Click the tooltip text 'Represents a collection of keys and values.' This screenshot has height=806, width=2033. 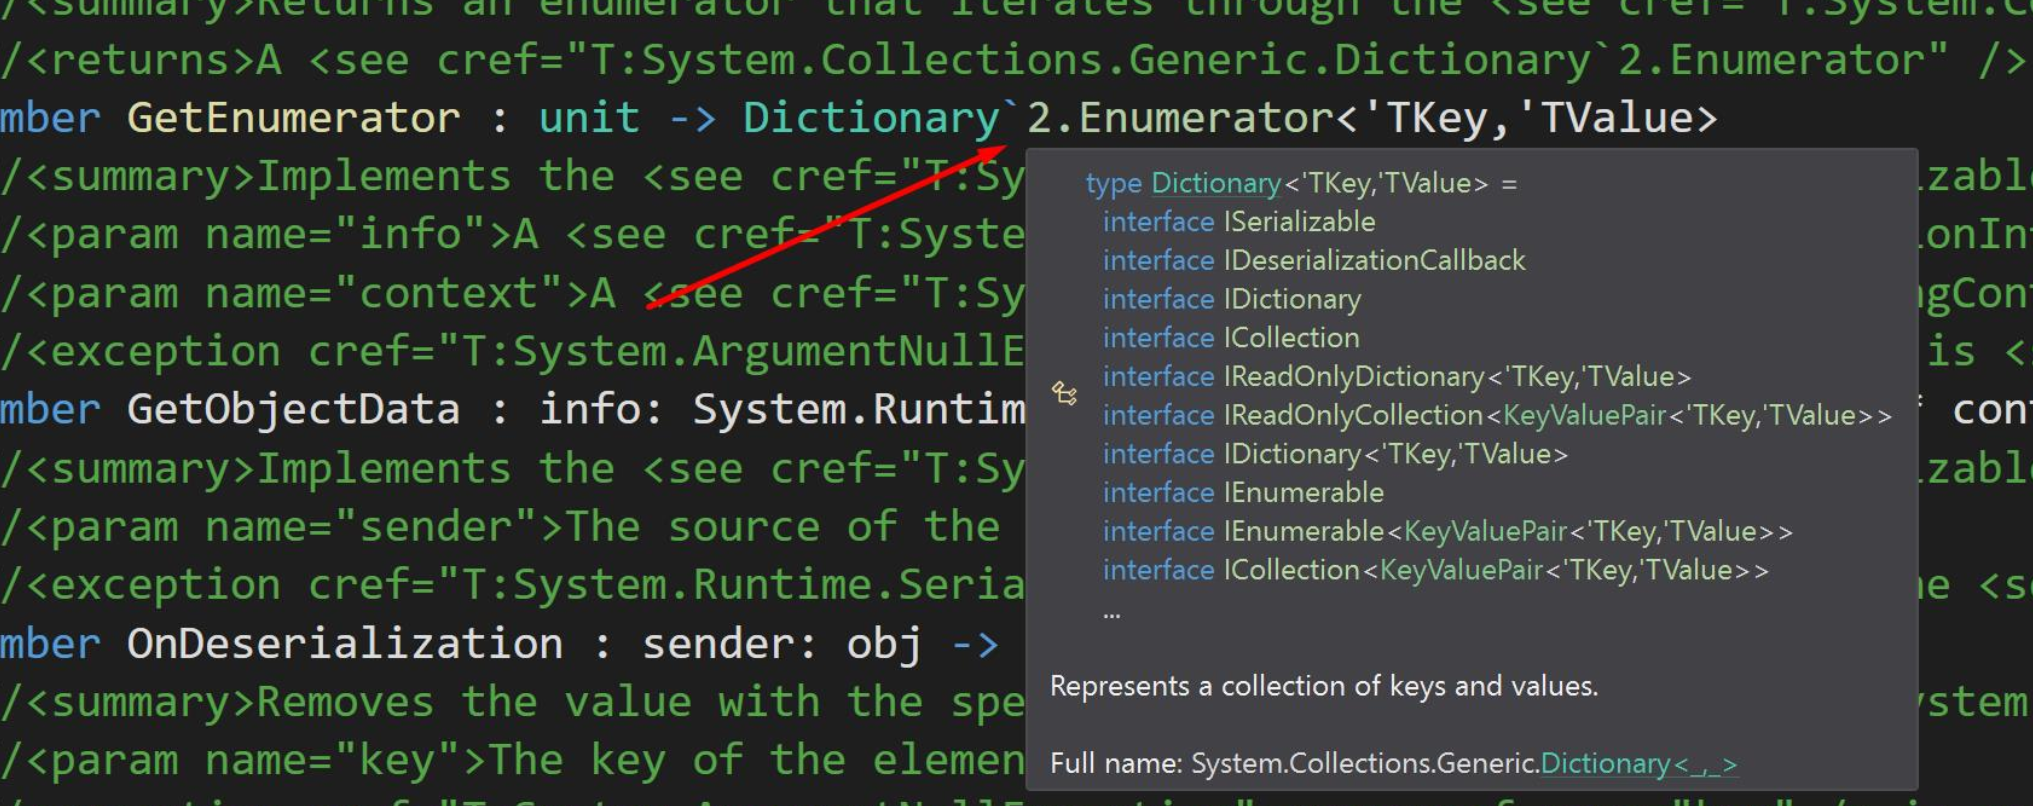pos(1324,686)
